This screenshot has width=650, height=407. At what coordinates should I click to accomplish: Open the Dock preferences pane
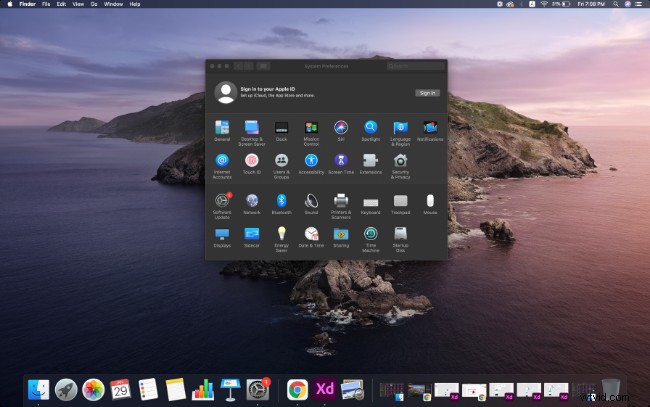tap(281, 128)
